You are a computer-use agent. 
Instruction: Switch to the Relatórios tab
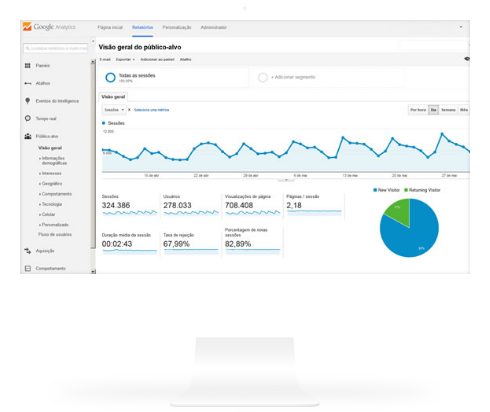coord(142,27)
